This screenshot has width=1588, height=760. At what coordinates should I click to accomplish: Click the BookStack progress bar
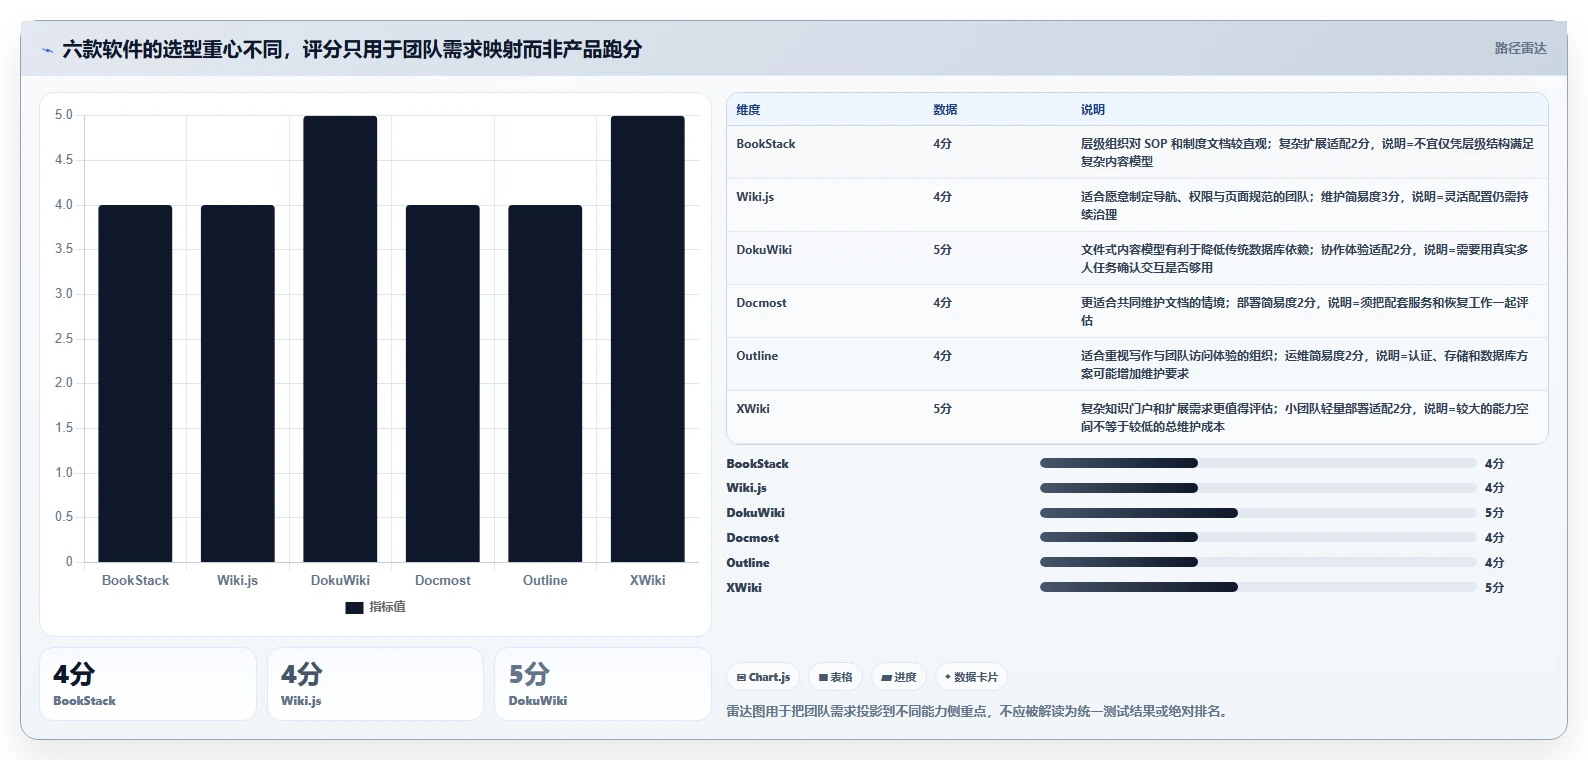tap(1258, 463)
